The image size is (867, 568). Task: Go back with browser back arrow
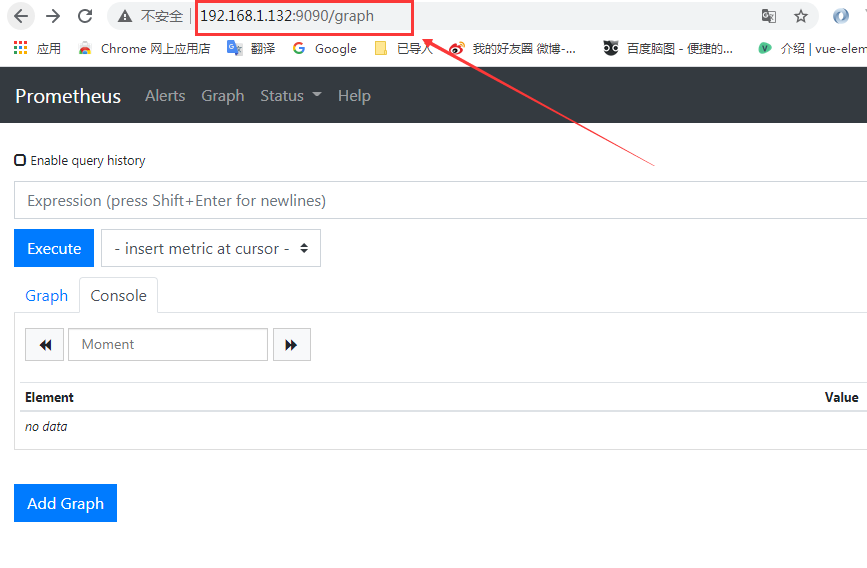(x=21, y=16)
